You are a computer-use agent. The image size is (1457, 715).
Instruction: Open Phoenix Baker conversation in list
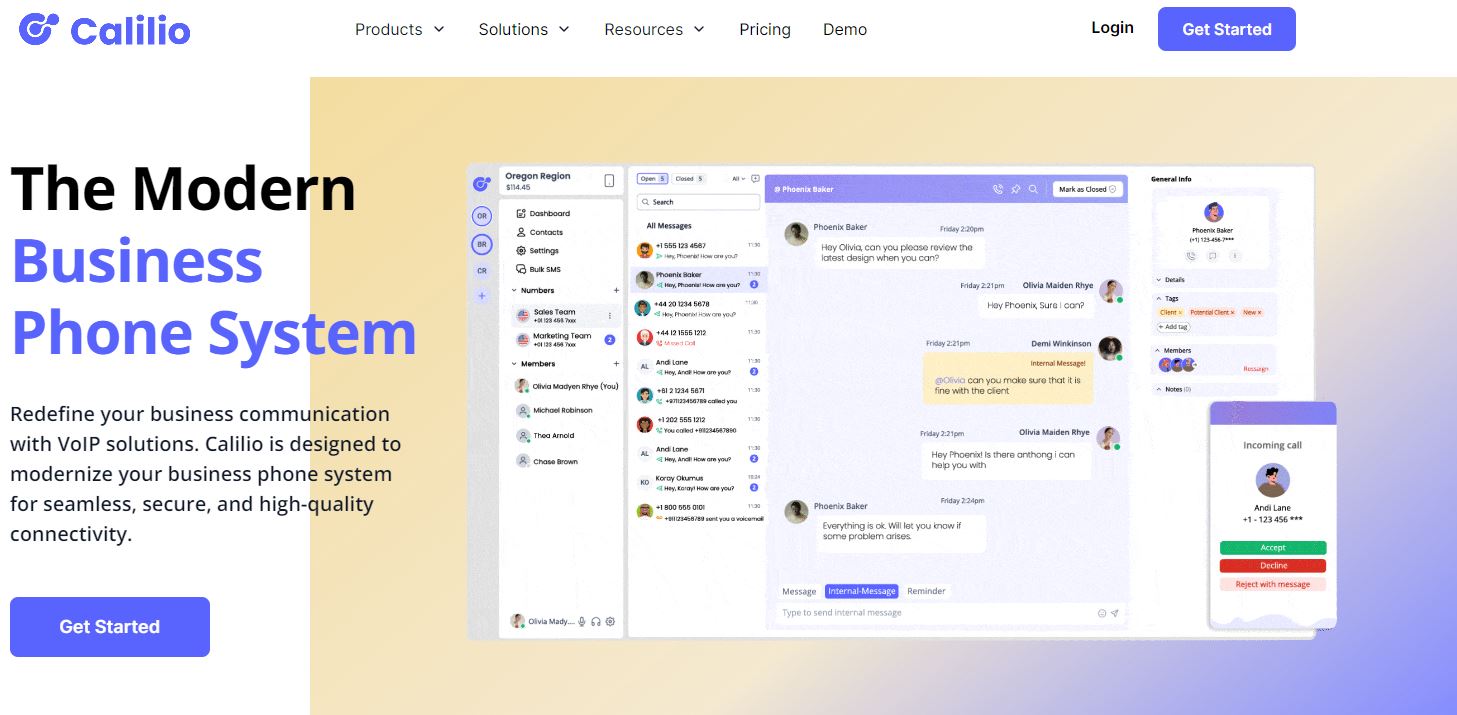click(x=698, y=279)
